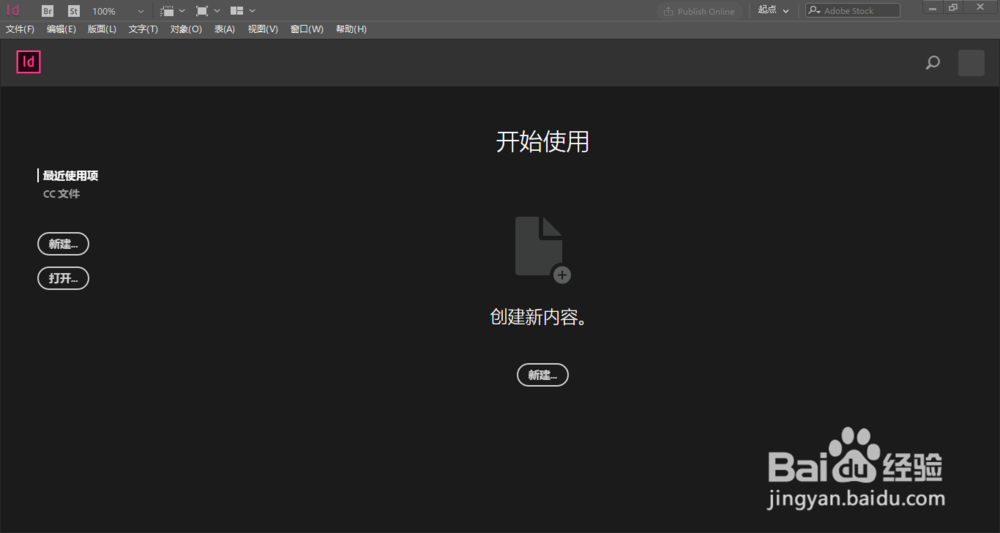1000x533 pixels.
Task: Open Adobe Bridge via Br icon
Action: (x=47, y=11)
